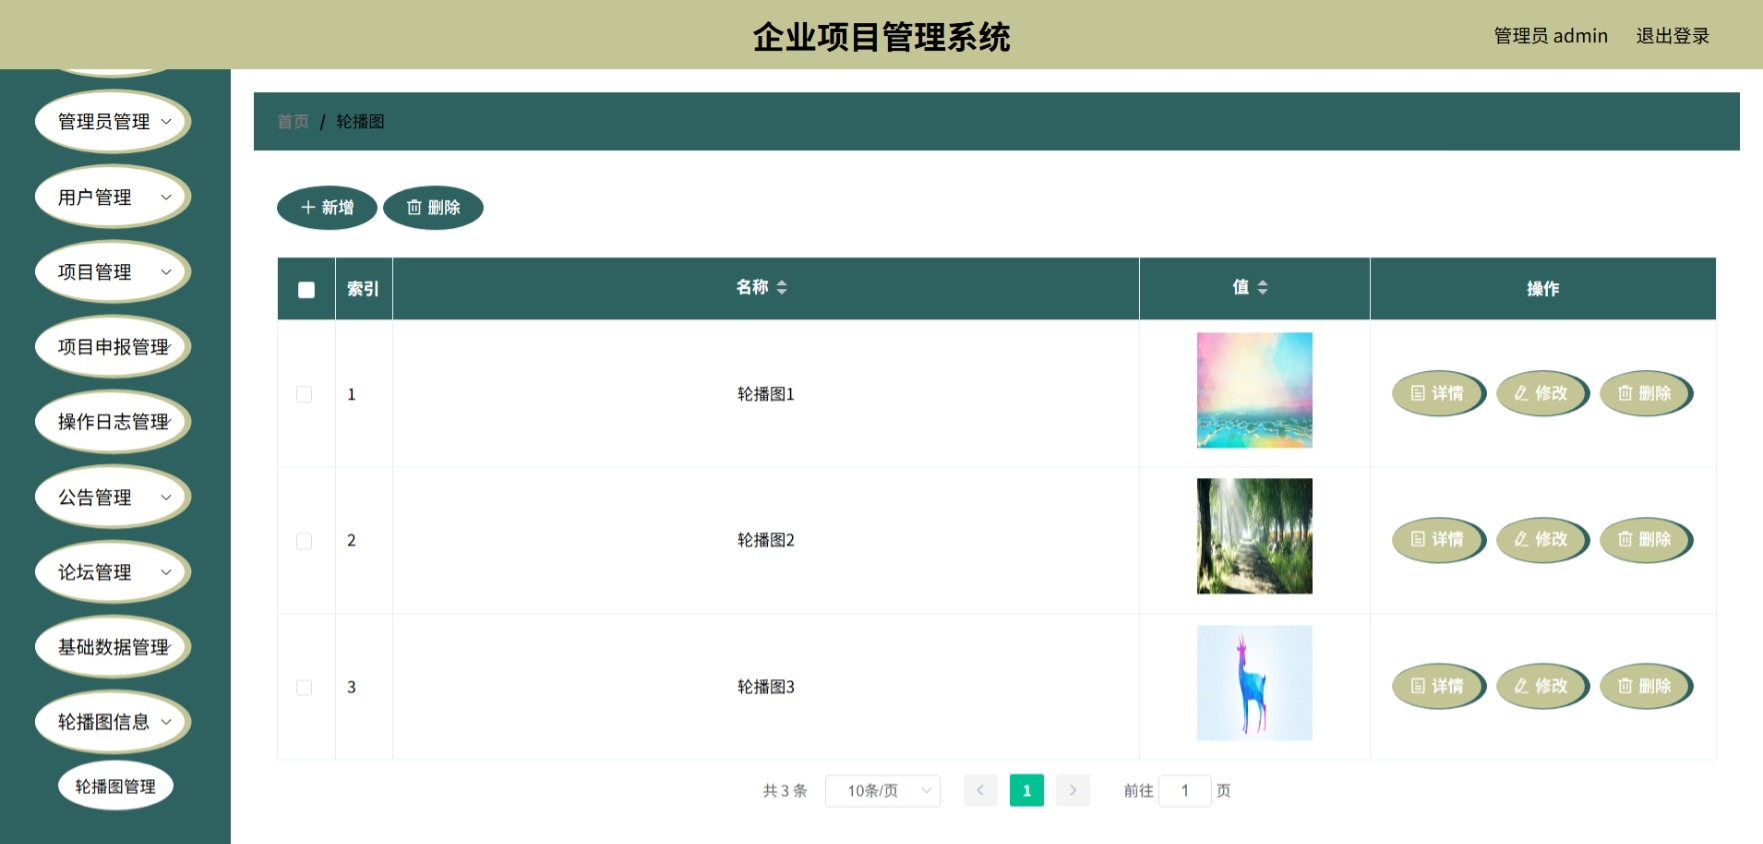Click the 轮播图3 name cell
The width and height of the screenshot is (1763, 844).
click(x=766, y=687)
